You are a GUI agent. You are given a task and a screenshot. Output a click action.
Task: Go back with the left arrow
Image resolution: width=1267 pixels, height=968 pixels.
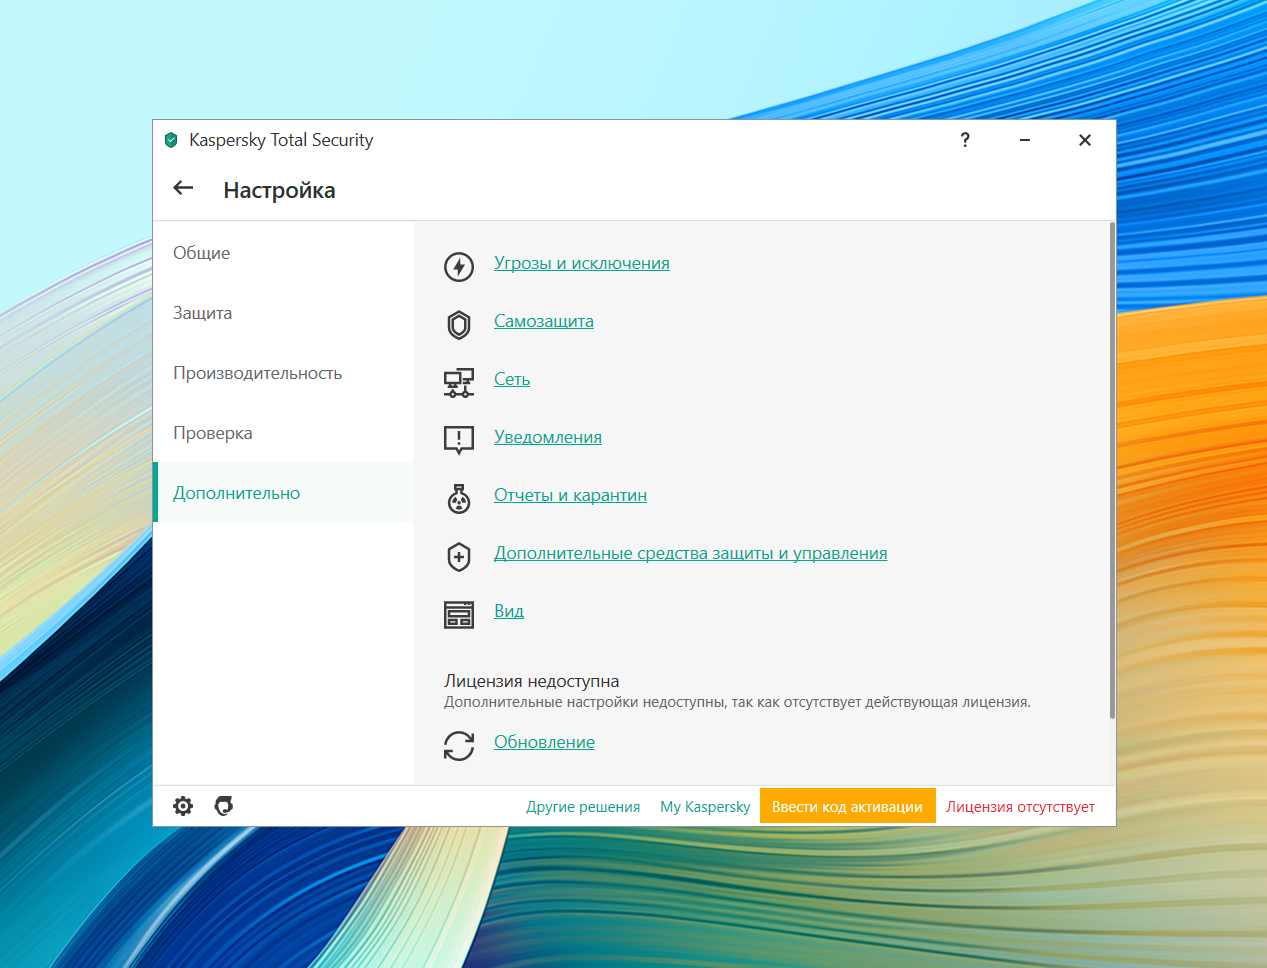pos(183,188)
